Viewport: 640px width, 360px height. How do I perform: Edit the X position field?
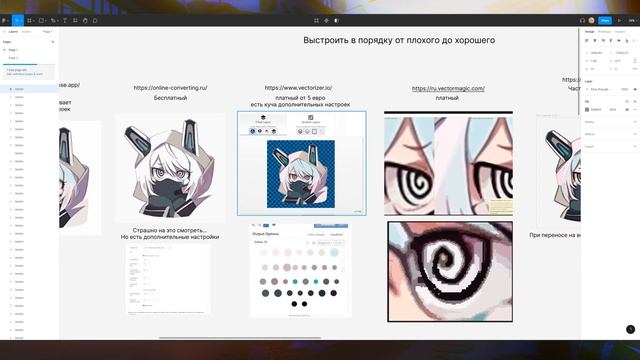pyautogui.click(x=596, y=53)
